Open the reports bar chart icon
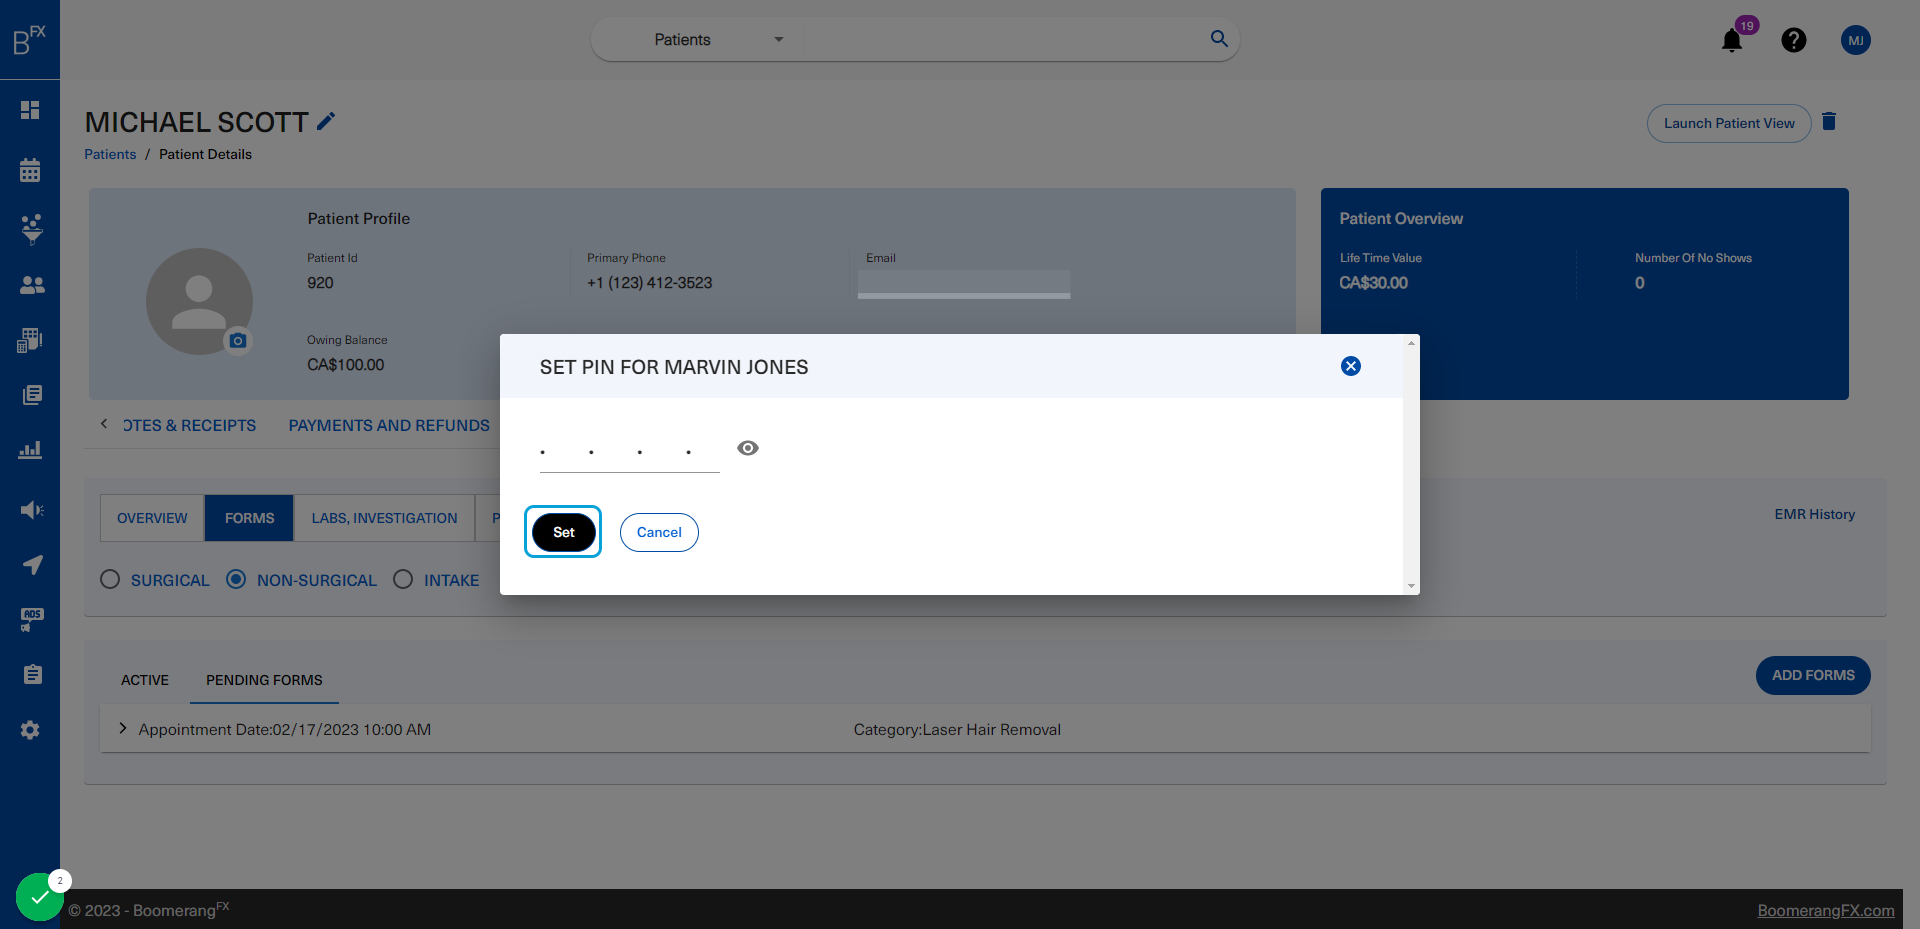The height and width of the screenshot is (929, 1920). coord(30,450)
